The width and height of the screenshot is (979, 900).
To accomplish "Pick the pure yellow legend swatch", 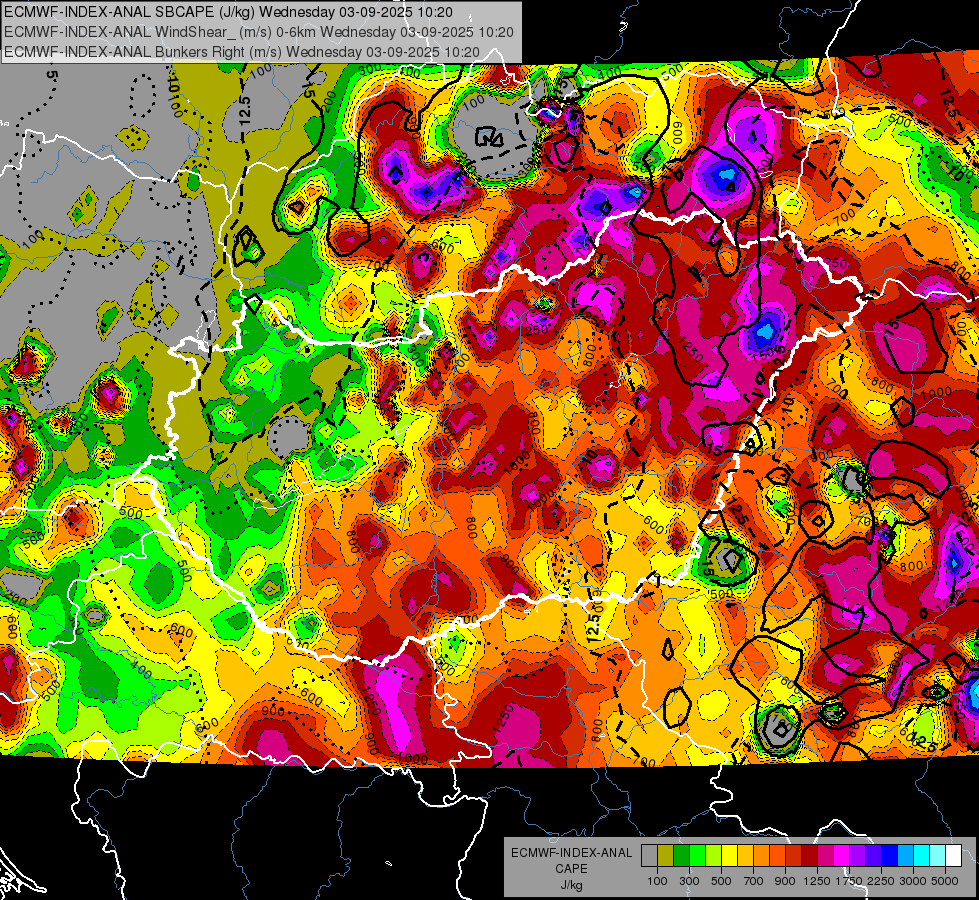I will (x=729, y=856).
